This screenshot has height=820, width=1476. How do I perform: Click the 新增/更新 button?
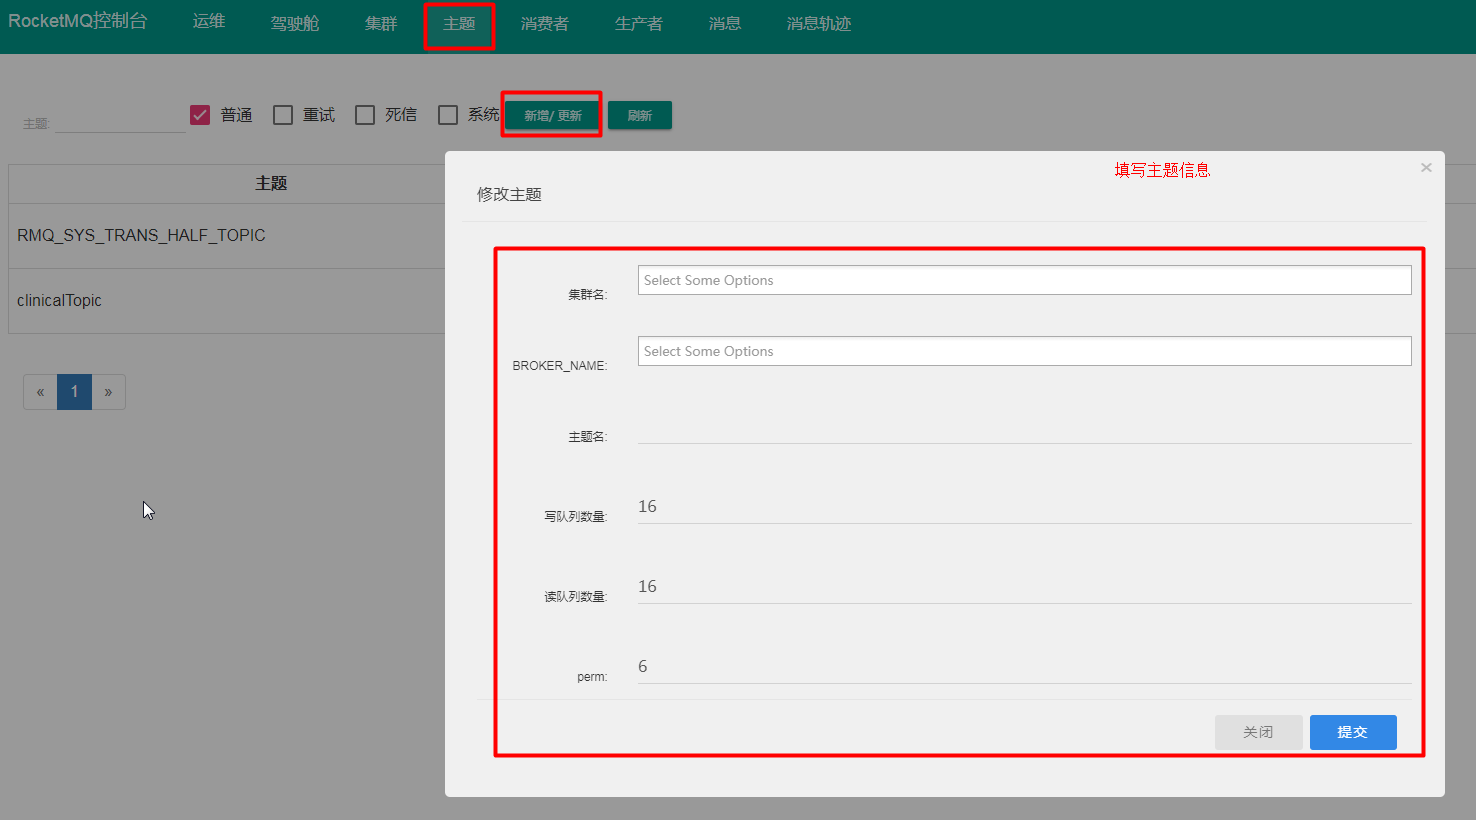[551, 114]
